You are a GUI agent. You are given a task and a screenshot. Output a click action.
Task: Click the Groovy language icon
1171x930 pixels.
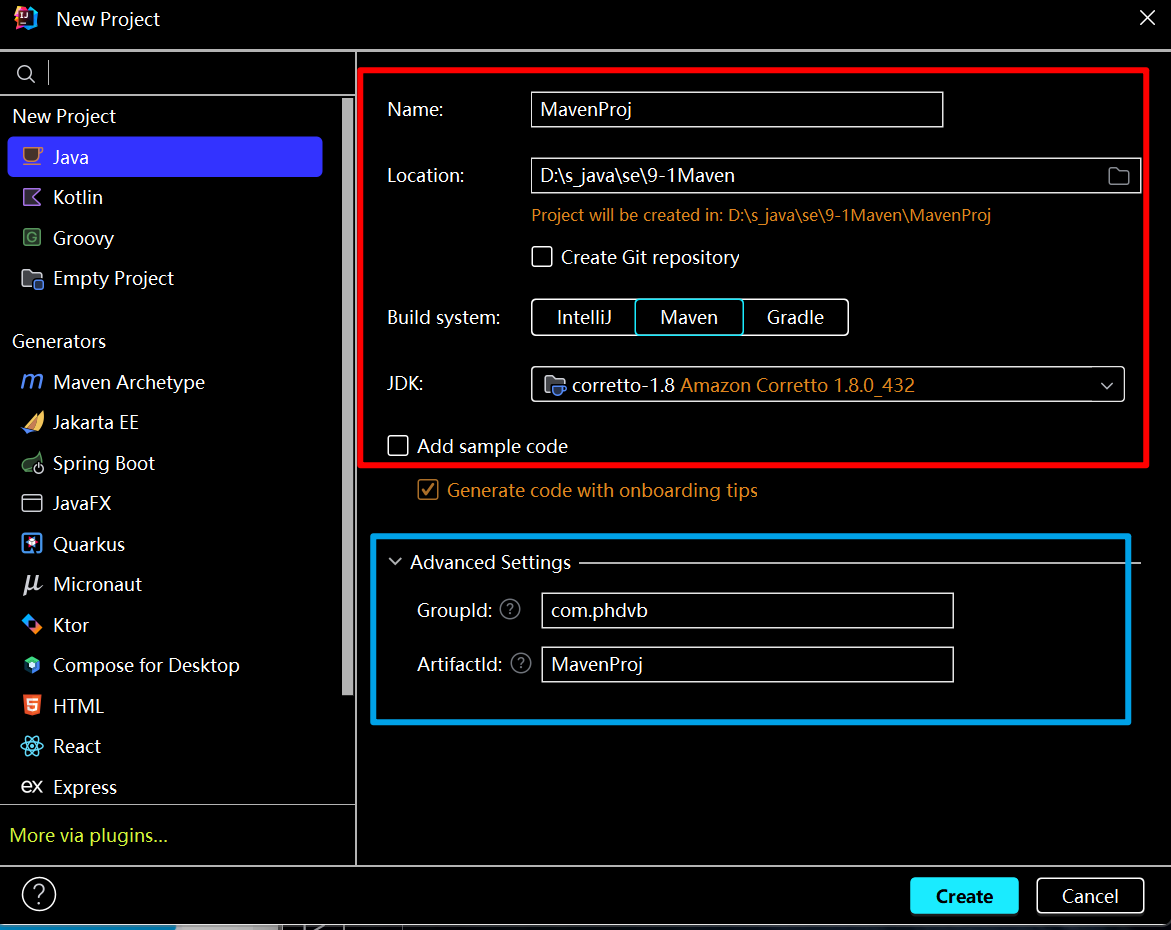[32, 238]
